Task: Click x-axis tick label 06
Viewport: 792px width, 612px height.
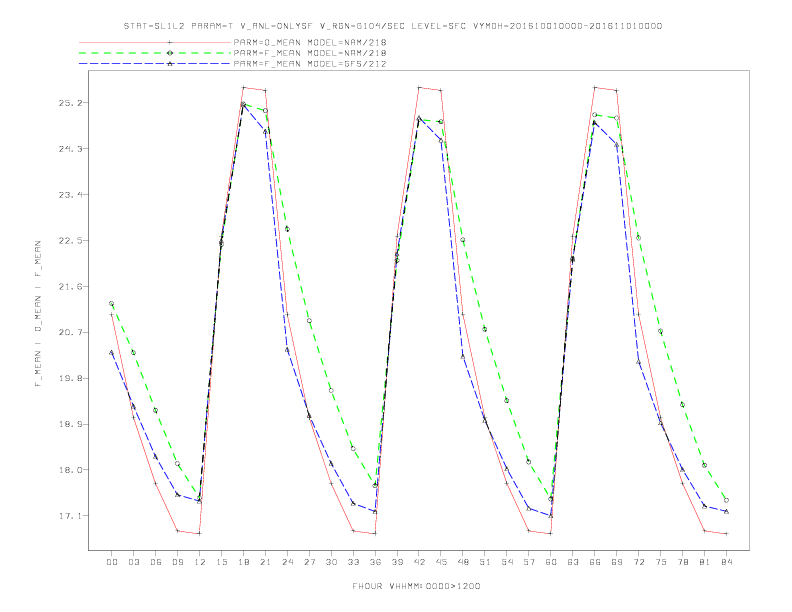Action: point(156,562)
